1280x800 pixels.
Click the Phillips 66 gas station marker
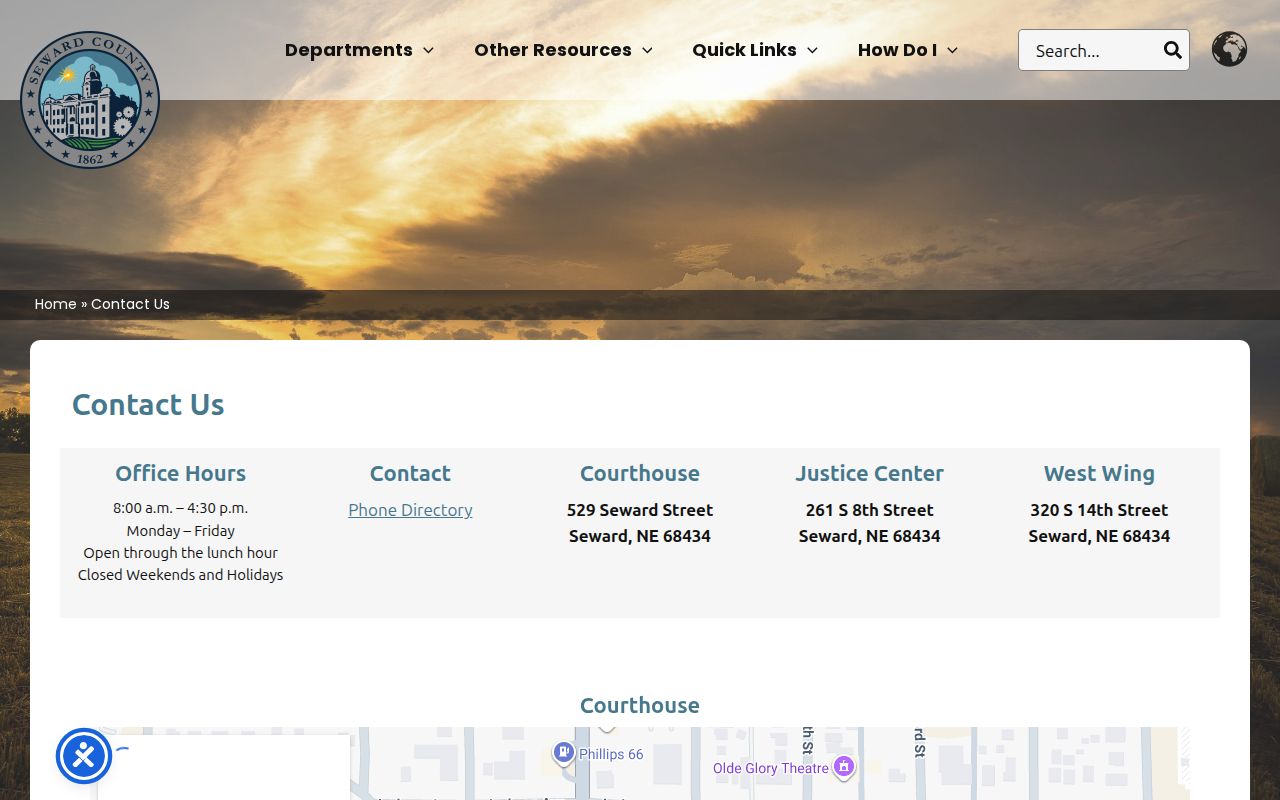point(564,752)
